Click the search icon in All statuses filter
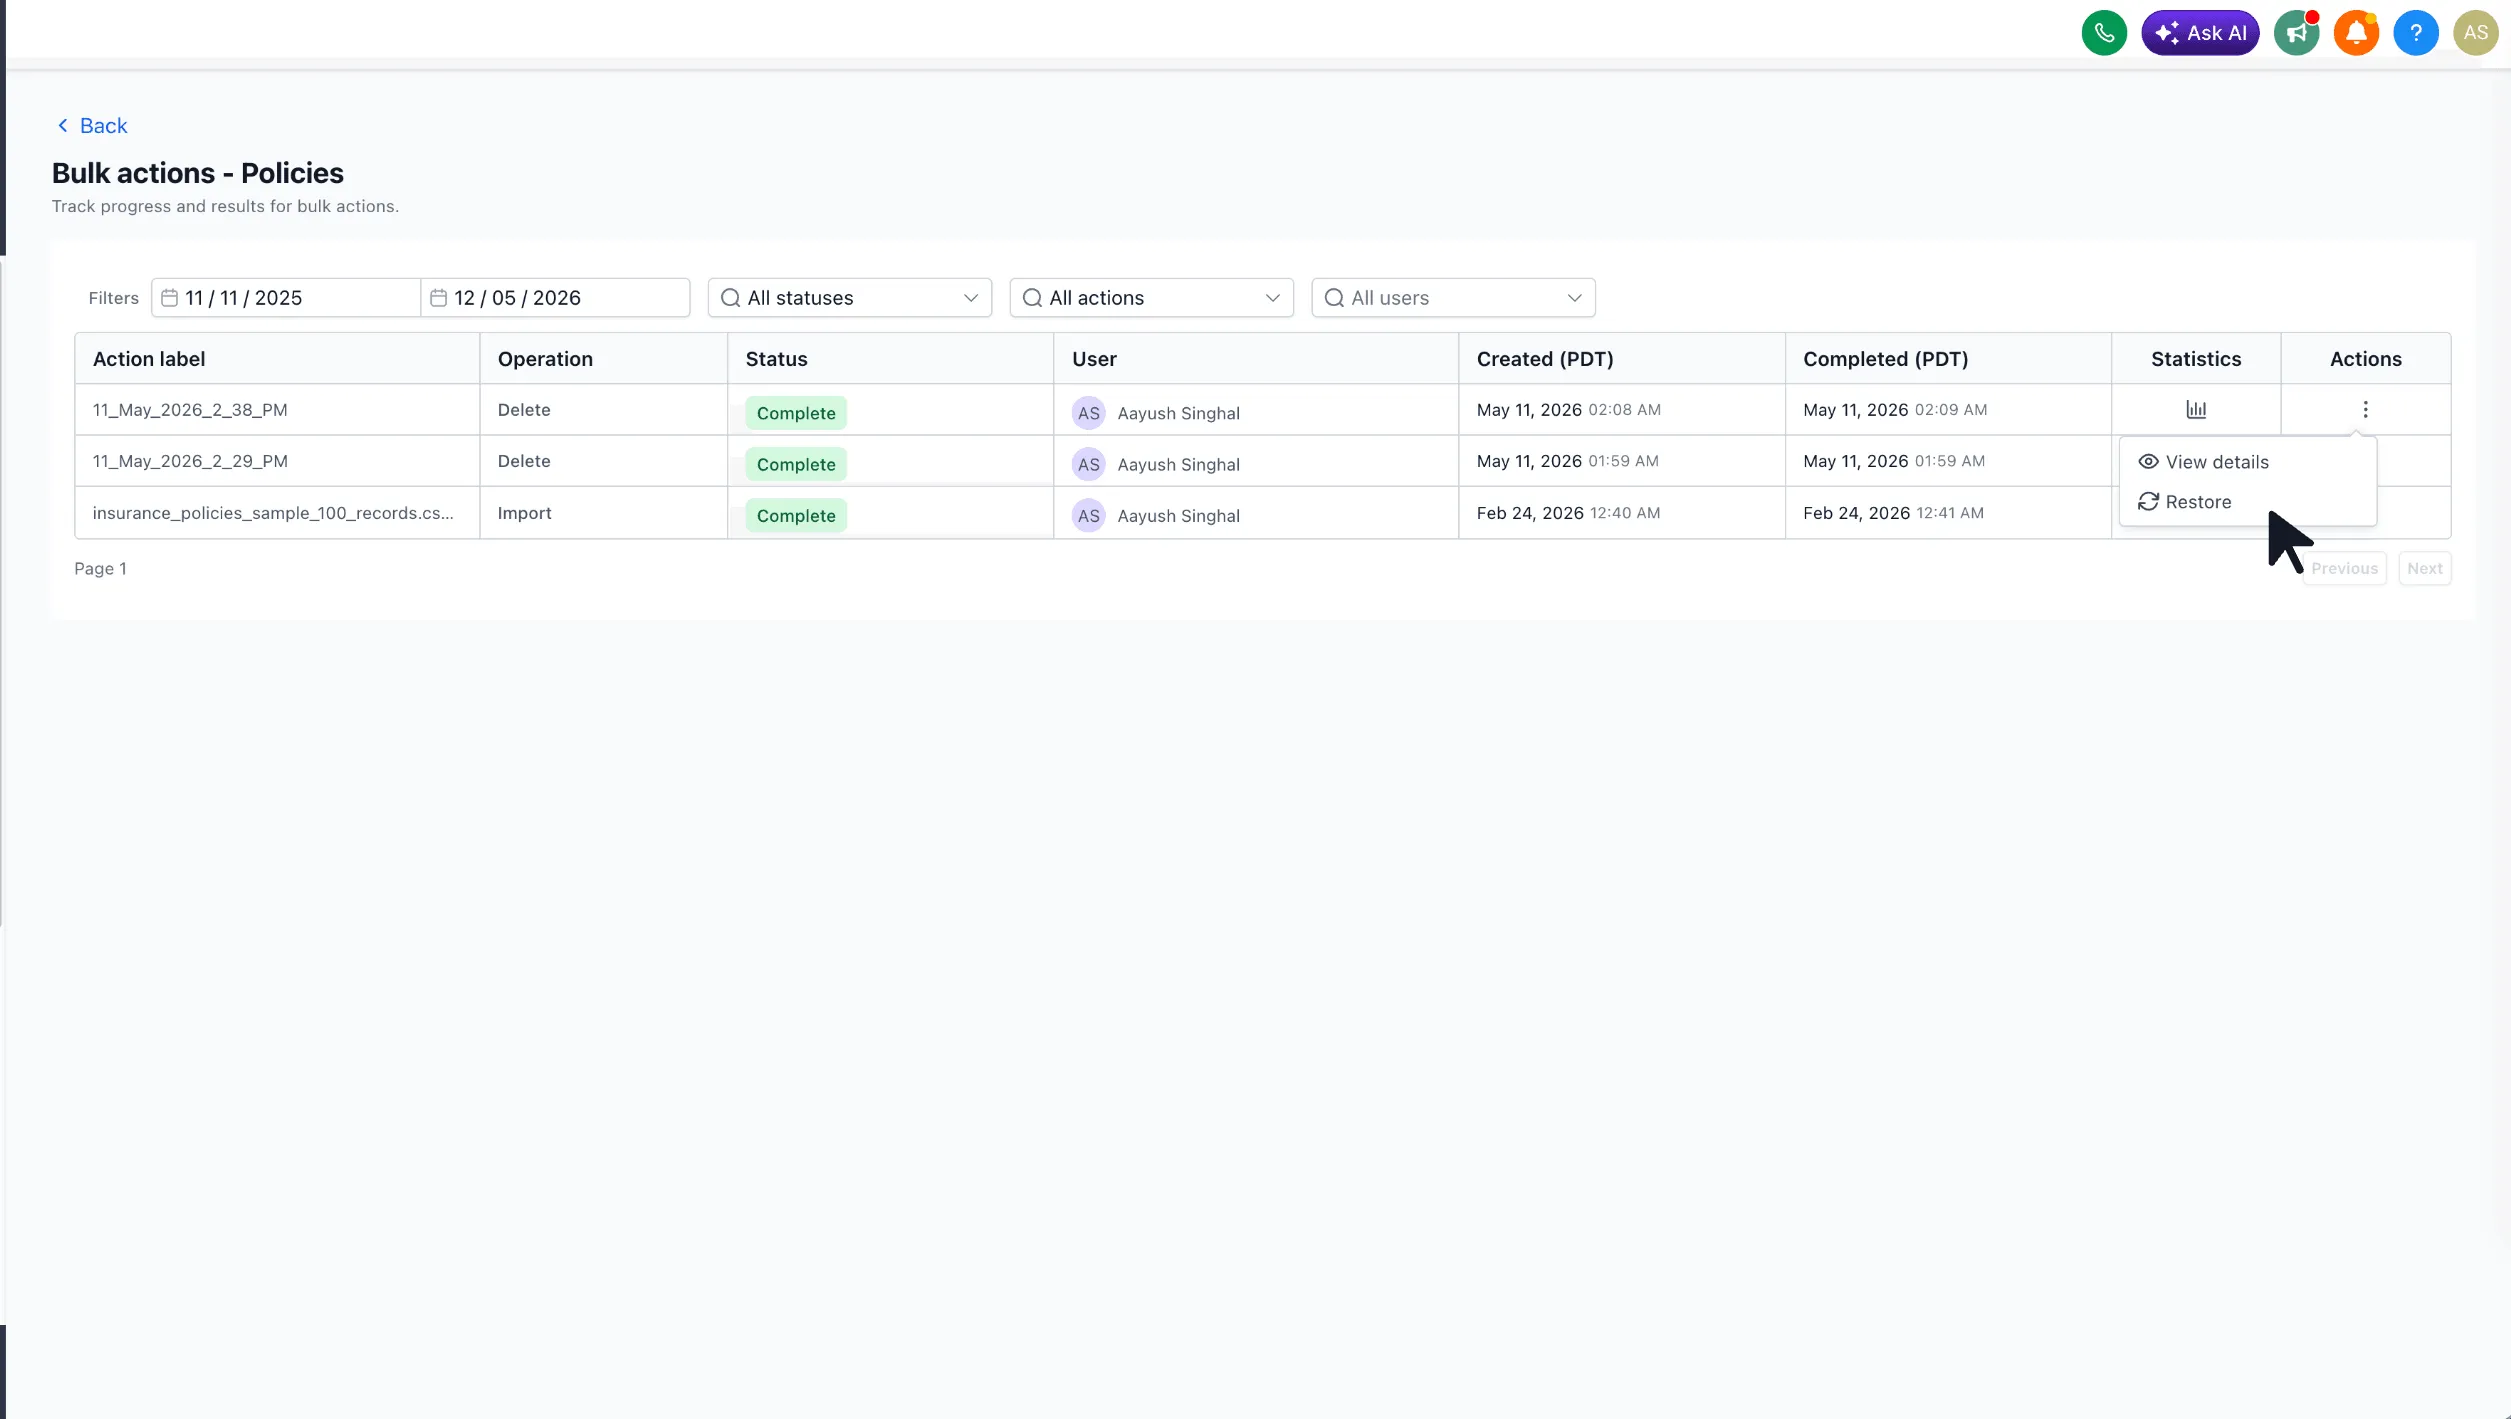This screenshot has width=2511, height=1419. 730,298
